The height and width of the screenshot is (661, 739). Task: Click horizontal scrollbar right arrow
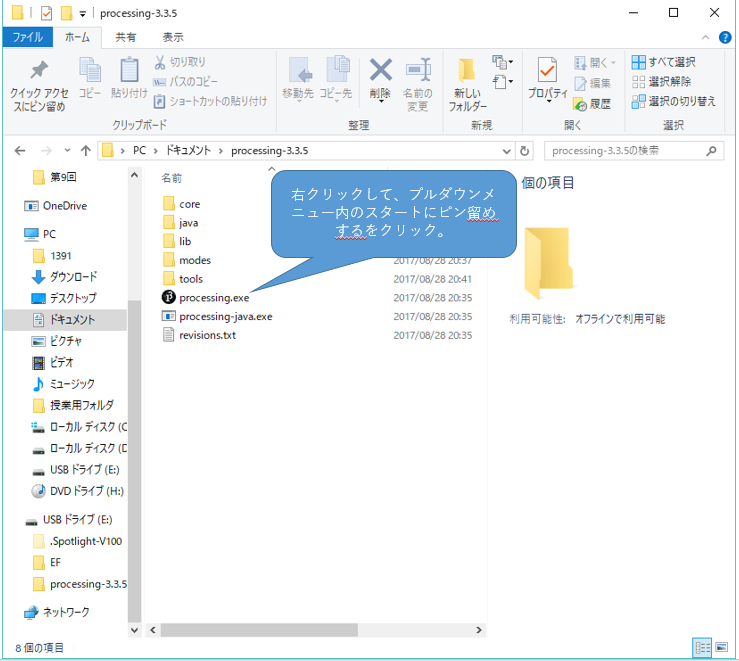pos(479,630)
